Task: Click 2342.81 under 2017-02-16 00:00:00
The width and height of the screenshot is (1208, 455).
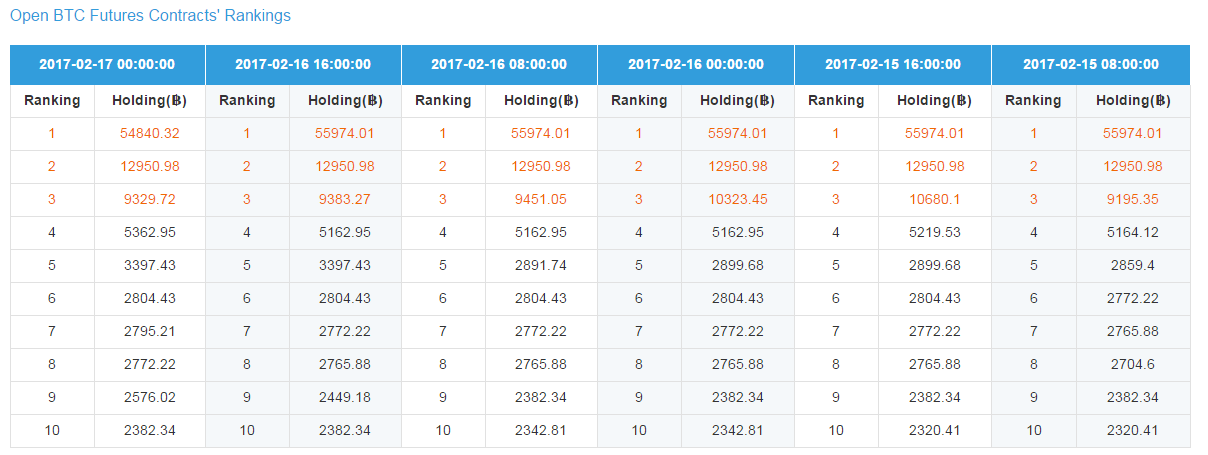Action: coord(738,431)
